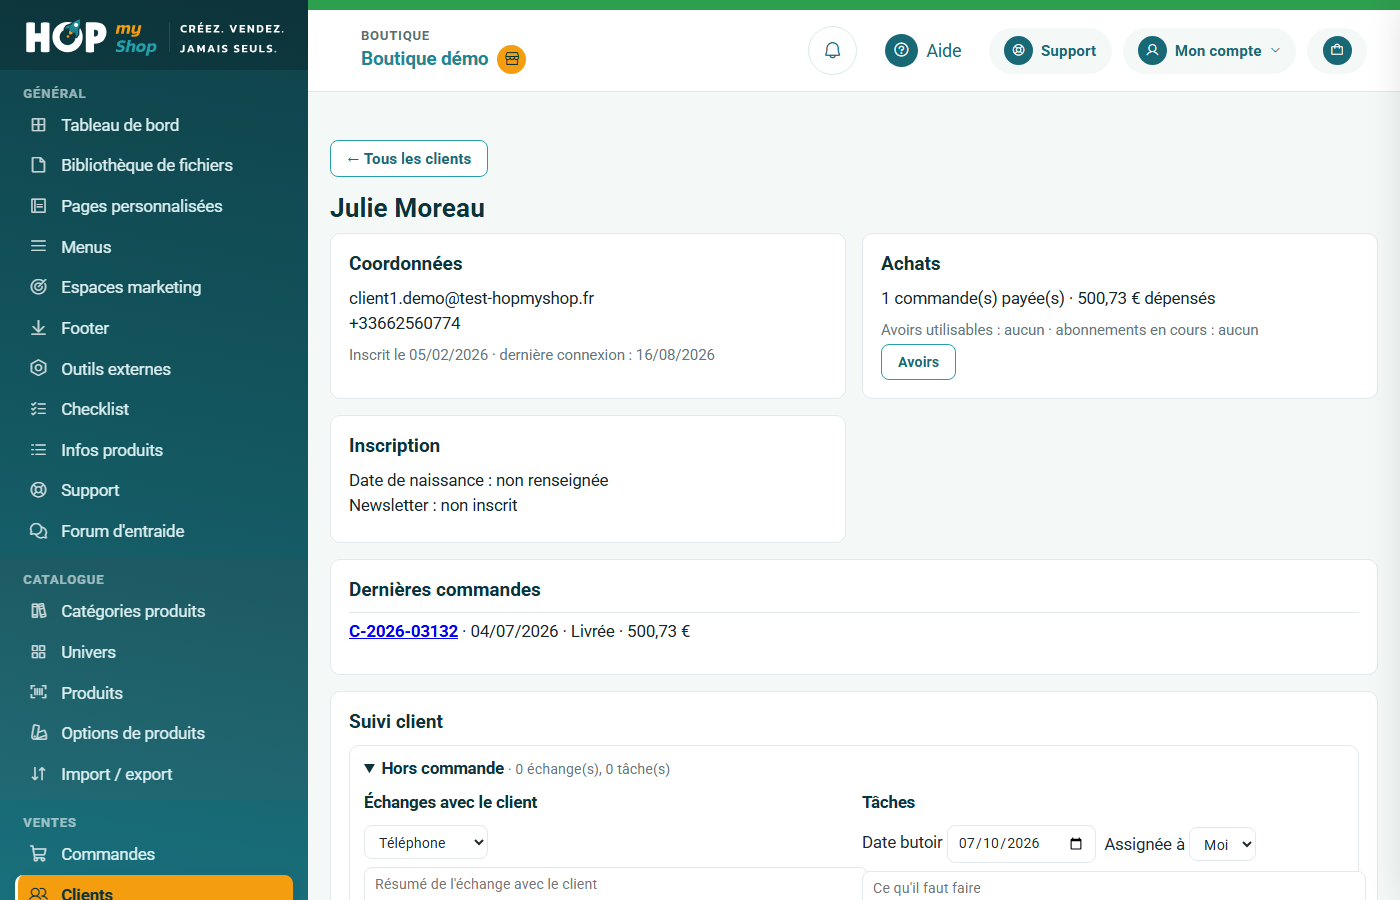Click the Résumé de l'échange text field
The height and width of the screenshot is (900, 1400).
pos(614,884)
